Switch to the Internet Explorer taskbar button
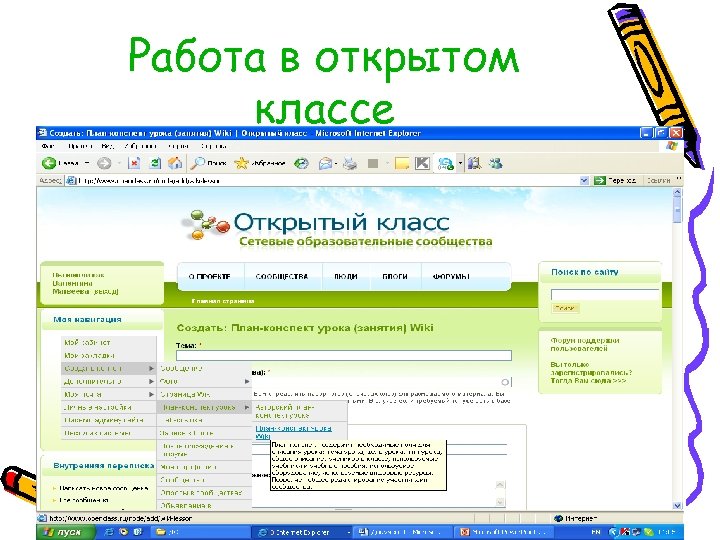This screenshot has height=540, width=720. tap(302, 532)
